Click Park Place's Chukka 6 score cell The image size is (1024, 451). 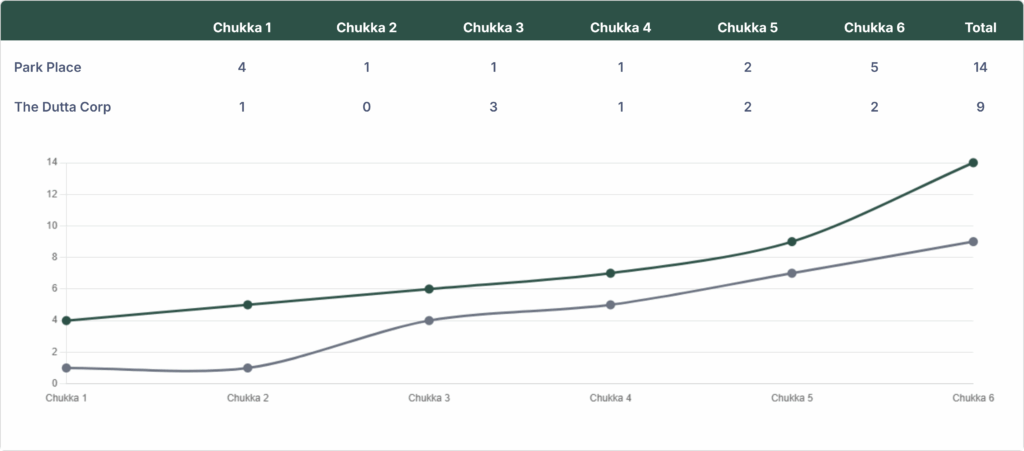(874, 67)
